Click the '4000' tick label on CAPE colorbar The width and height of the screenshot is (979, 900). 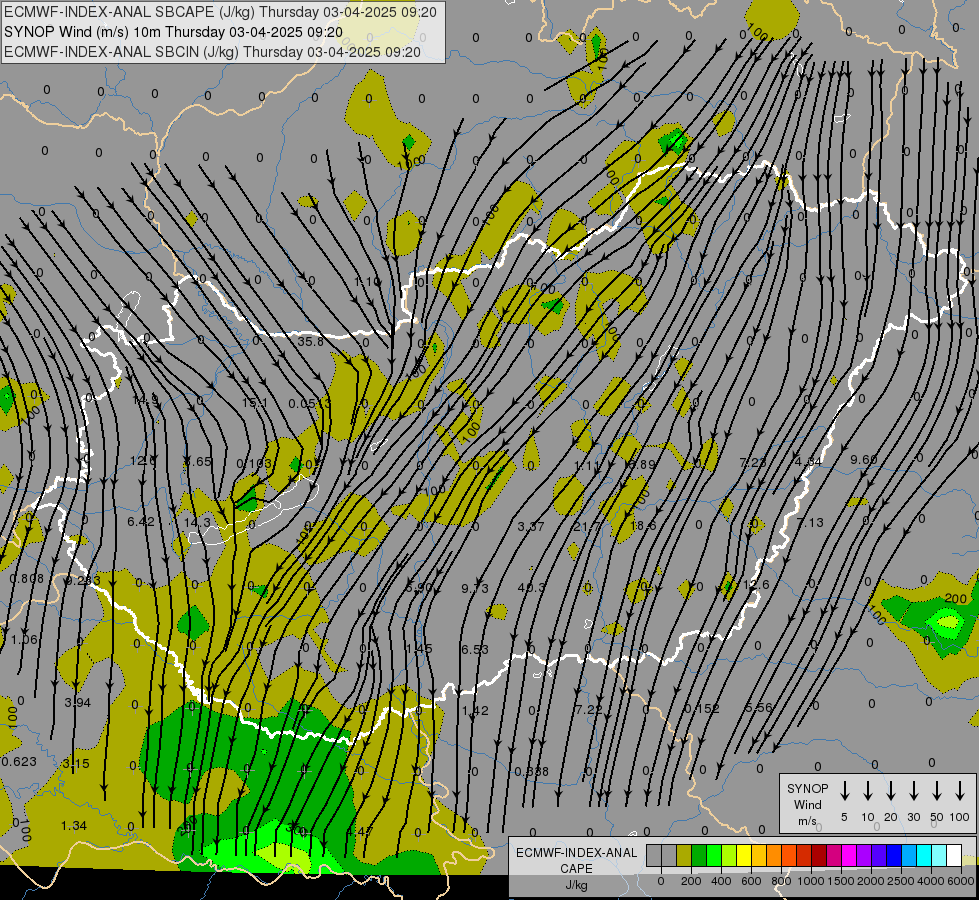(x=931, y=881)
